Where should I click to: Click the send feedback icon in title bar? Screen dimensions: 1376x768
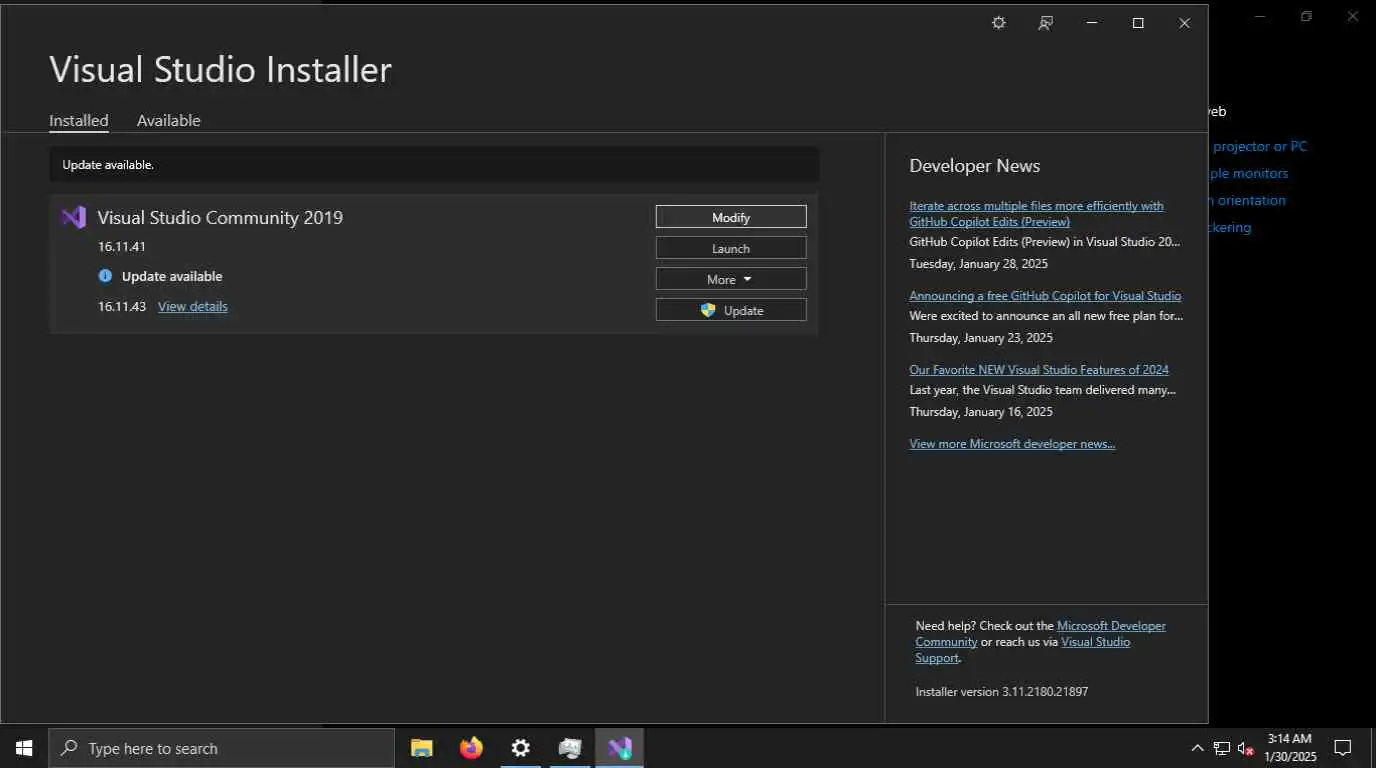click(1045, 23)
